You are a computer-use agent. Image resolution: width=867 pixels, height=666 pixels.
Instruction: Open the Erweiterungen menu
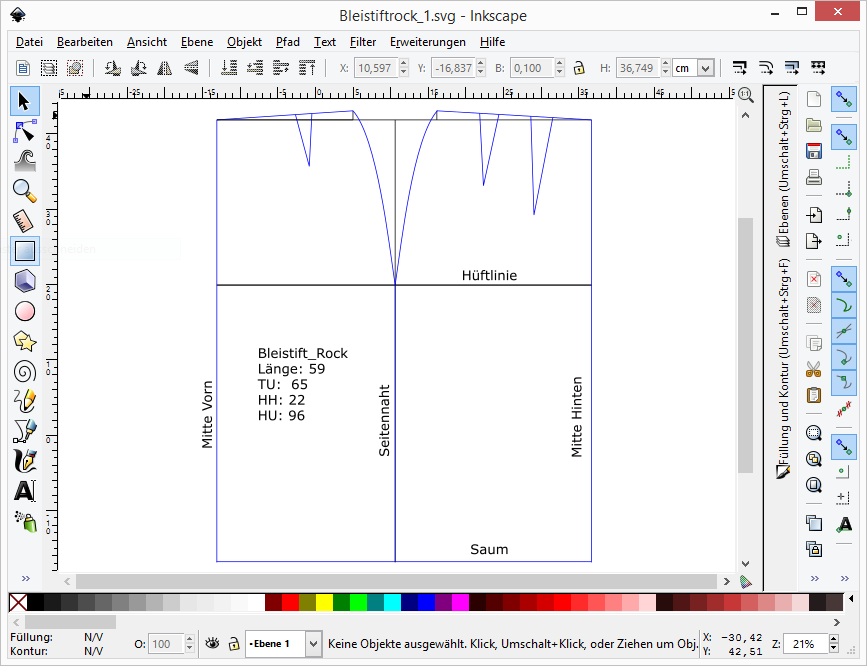pyautogui.click(x=427, y=42)
